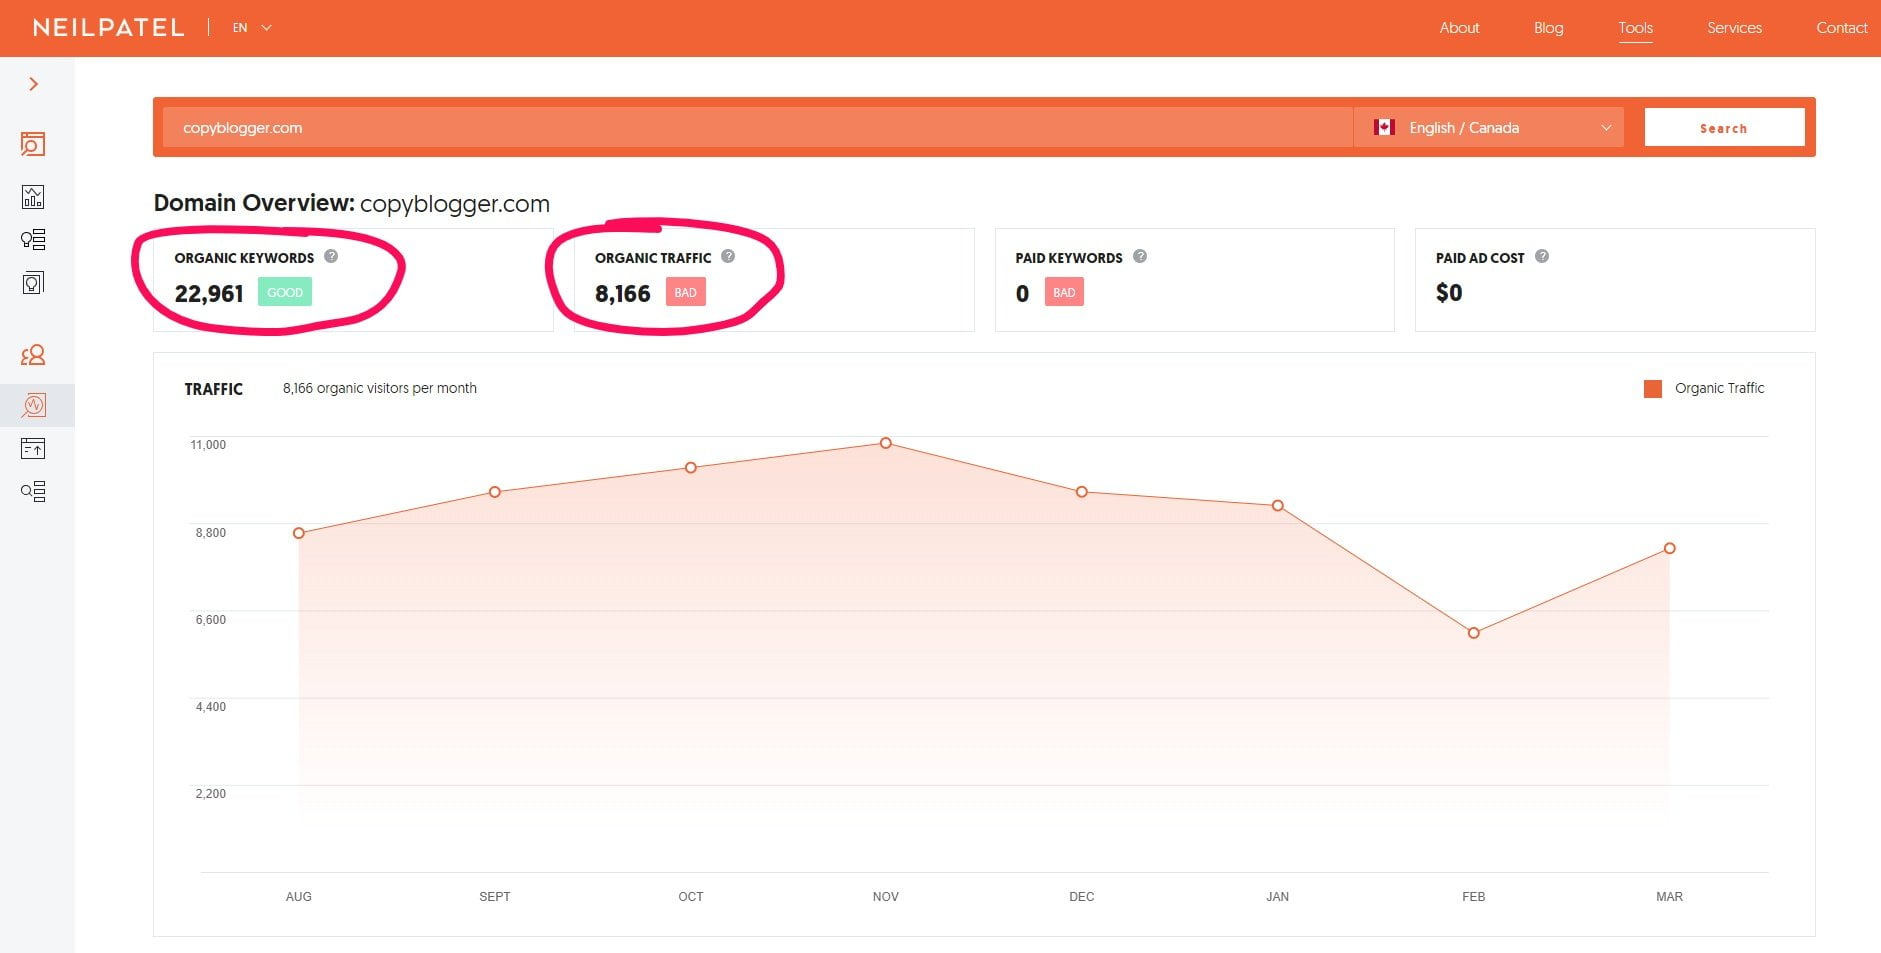Click the SEPT data point on chart
Viewport: 1881px width, 953px height.
[495, 492]
